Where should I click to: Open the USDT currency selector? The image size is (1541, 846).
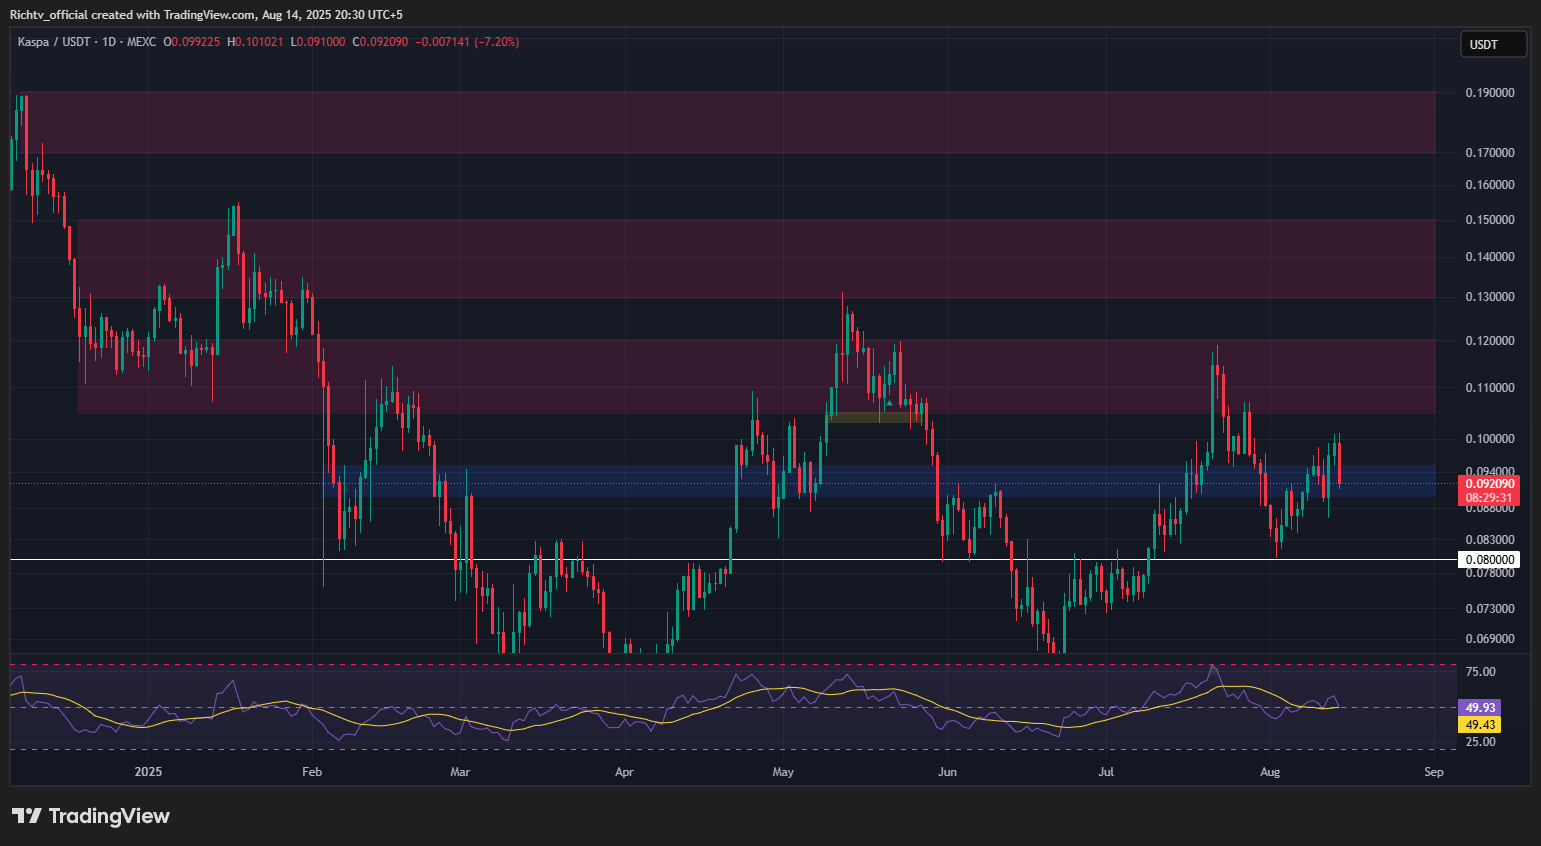tap(1493, 44)
